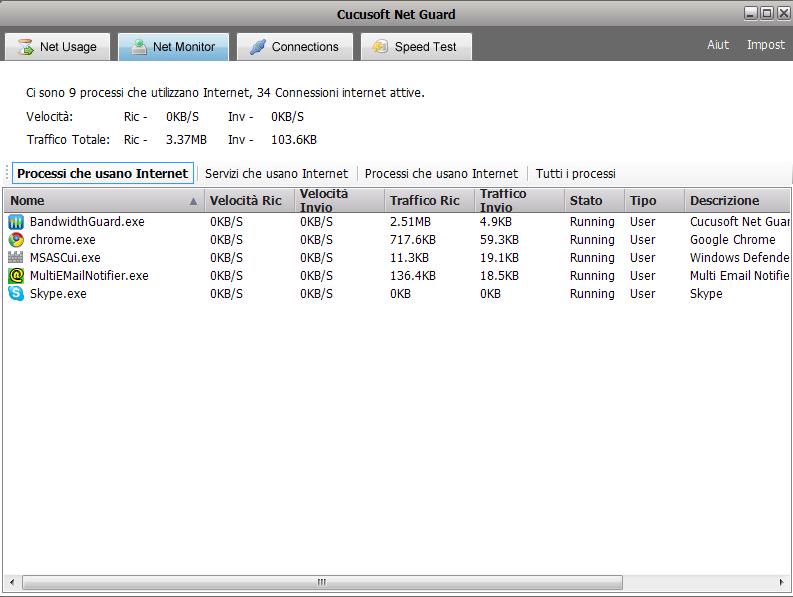Select the second 'Processi che usano Internet' filter

tap(441, 174)
